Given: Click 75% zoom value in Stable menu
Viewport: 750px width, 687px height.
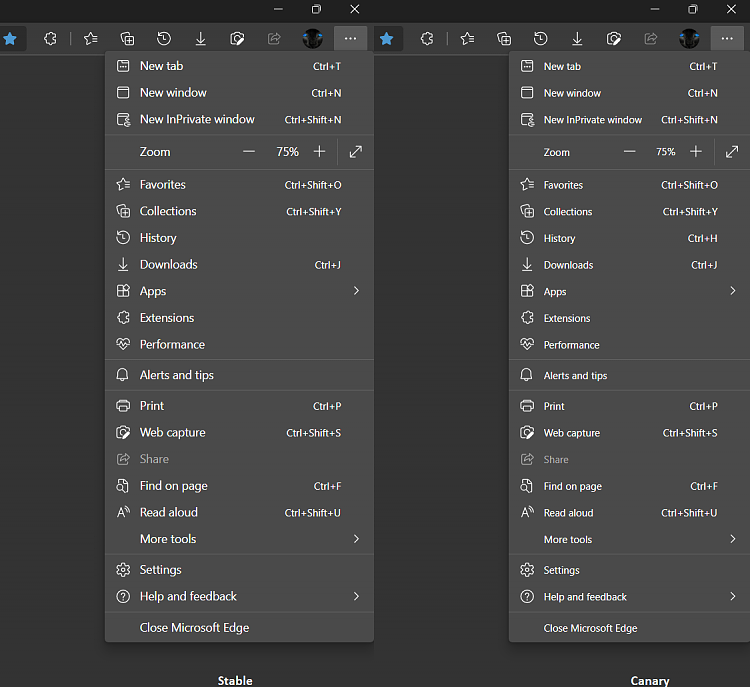Looking at the screenshot, I should pos(287,152).
